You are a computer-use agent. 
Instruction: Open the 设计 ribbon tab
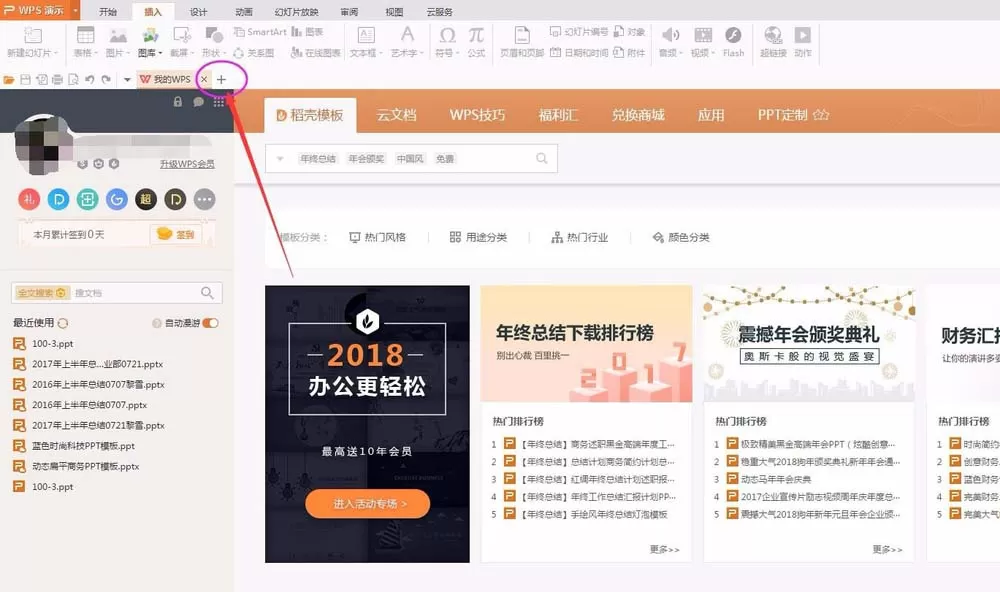[198, 11]
